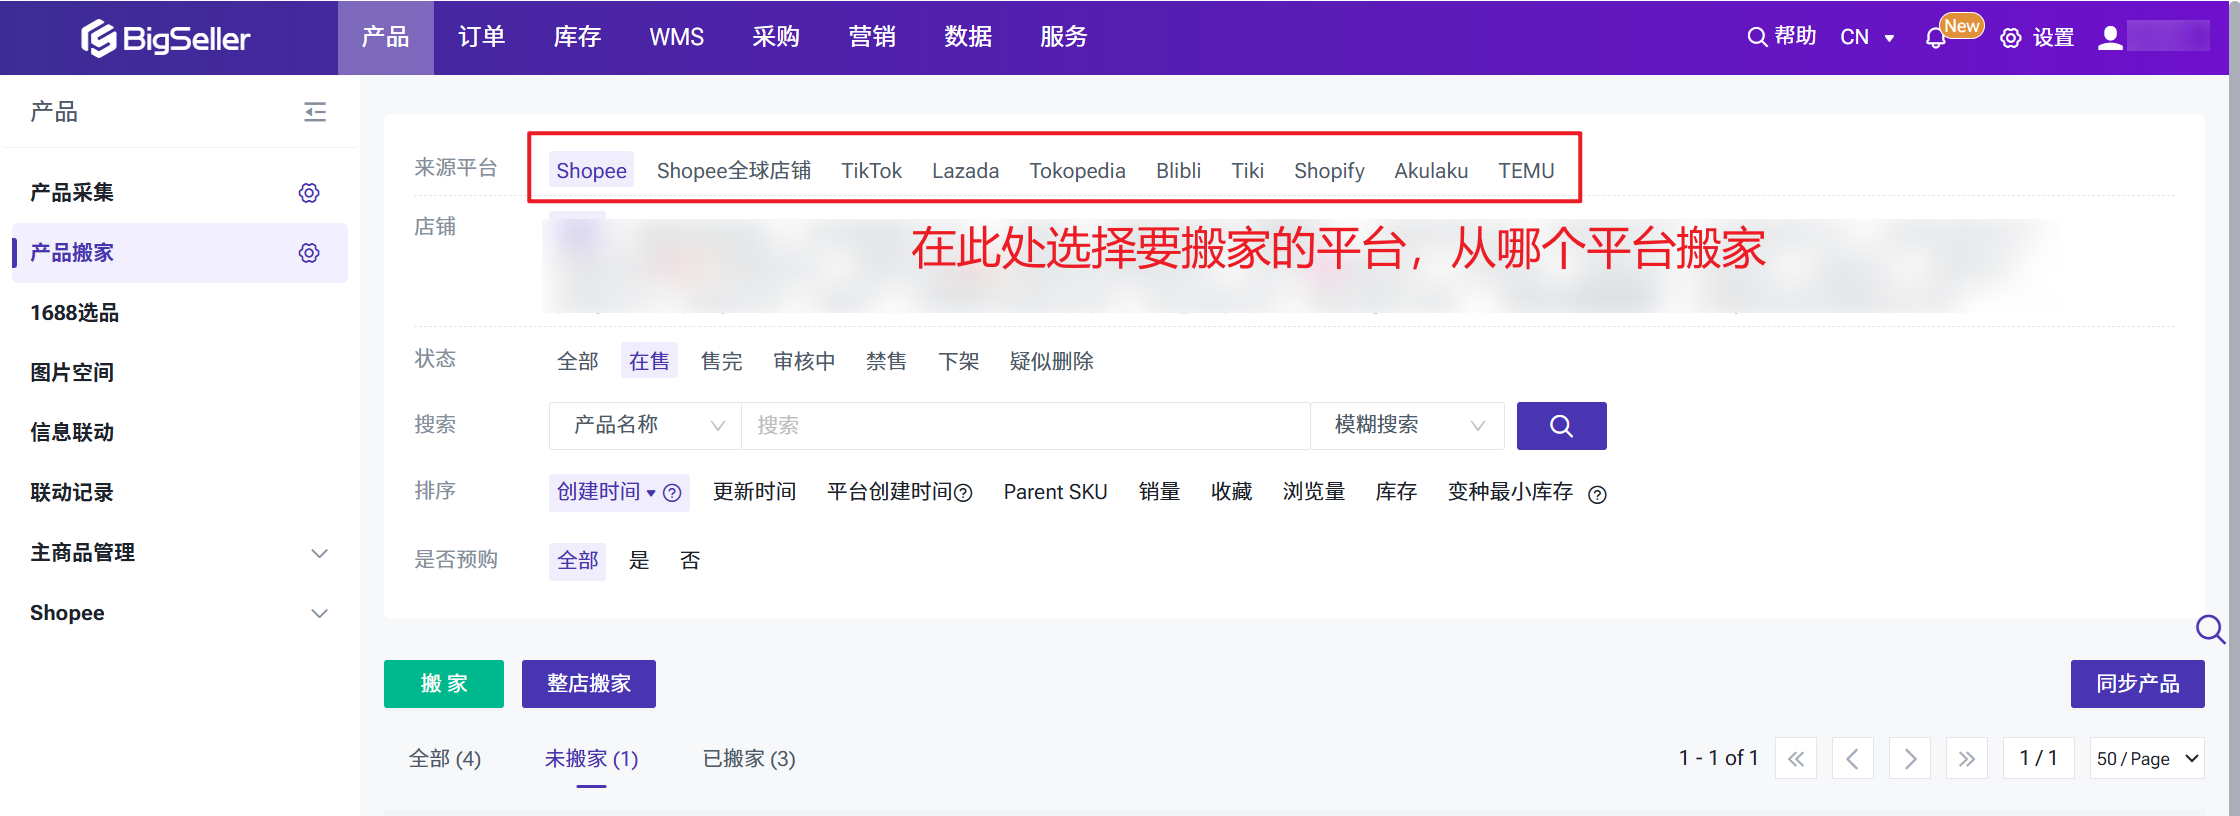Image resolution: width=2240 pixels, height=816 pixels.
Task: Choose 是 for the 是否预购 filter
Action: point(639,560)
